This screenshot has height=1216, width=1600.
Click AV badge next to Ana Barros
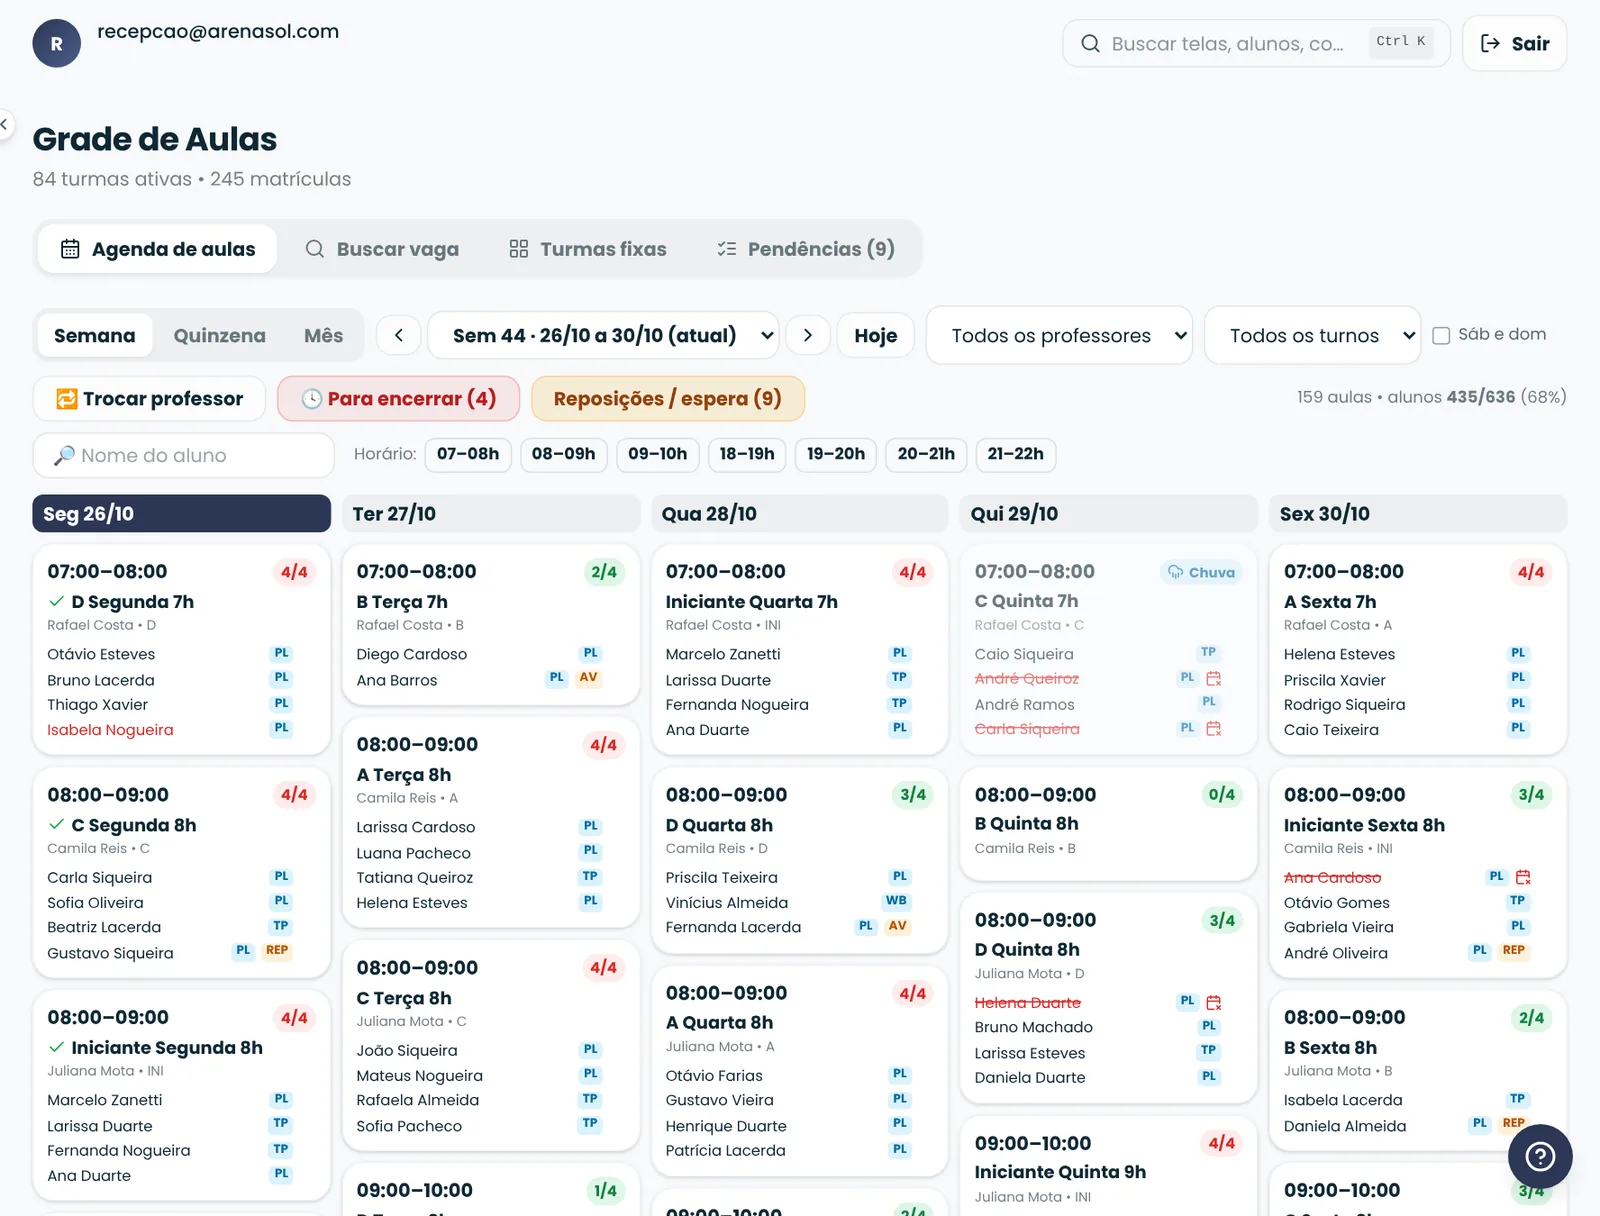coord(589,678)
